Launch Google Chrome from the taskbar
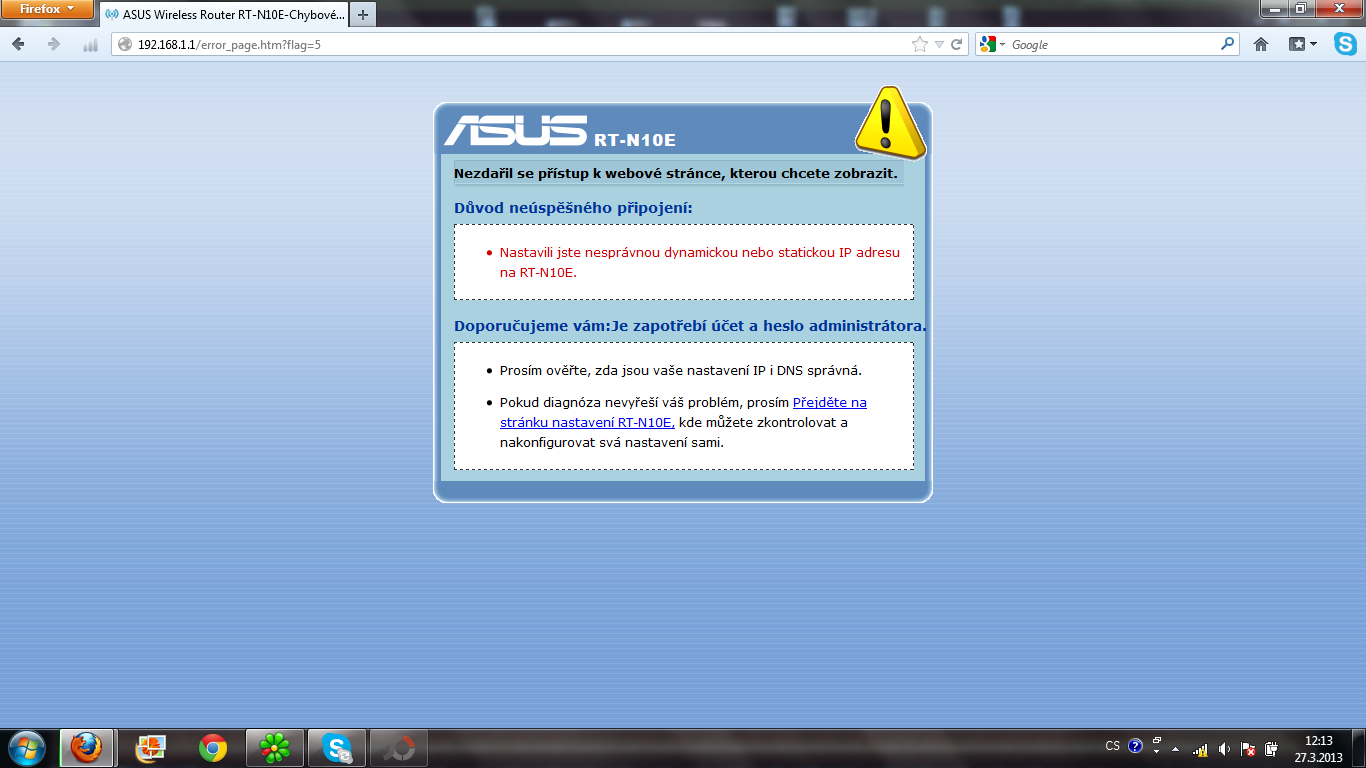 pos(212,747)
